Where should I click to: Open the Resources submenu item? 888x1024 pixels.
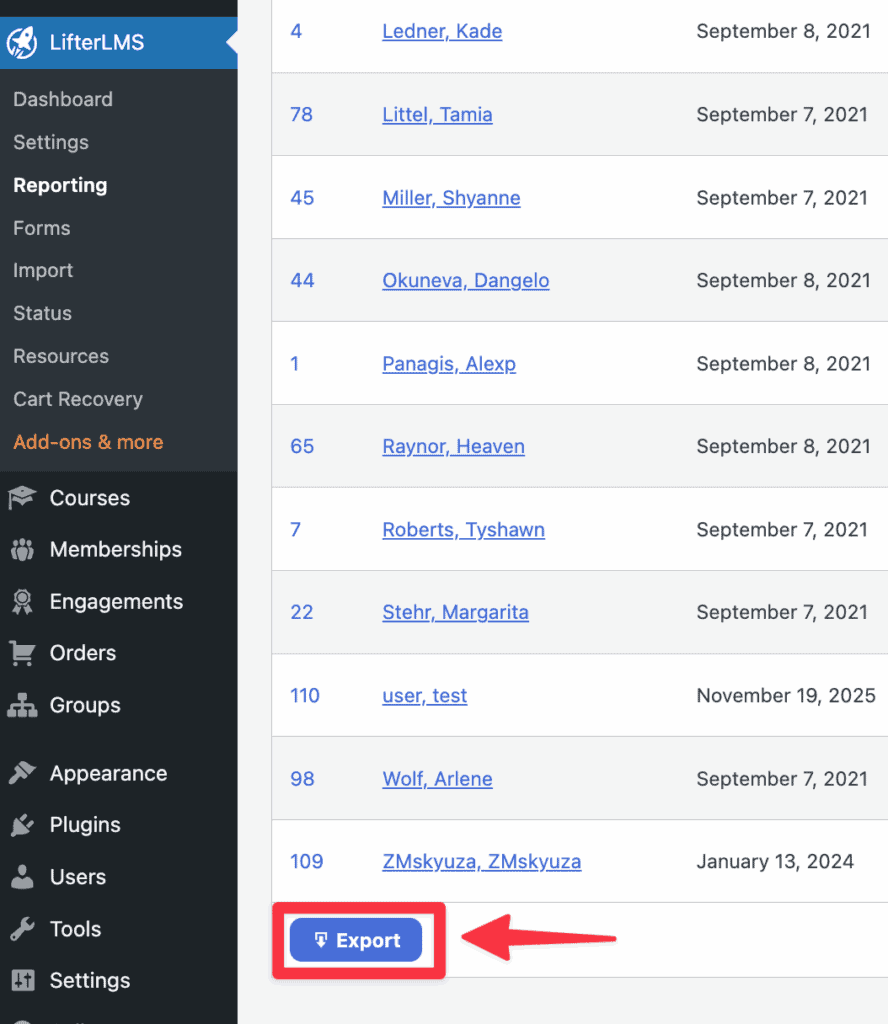click(61, 356)
